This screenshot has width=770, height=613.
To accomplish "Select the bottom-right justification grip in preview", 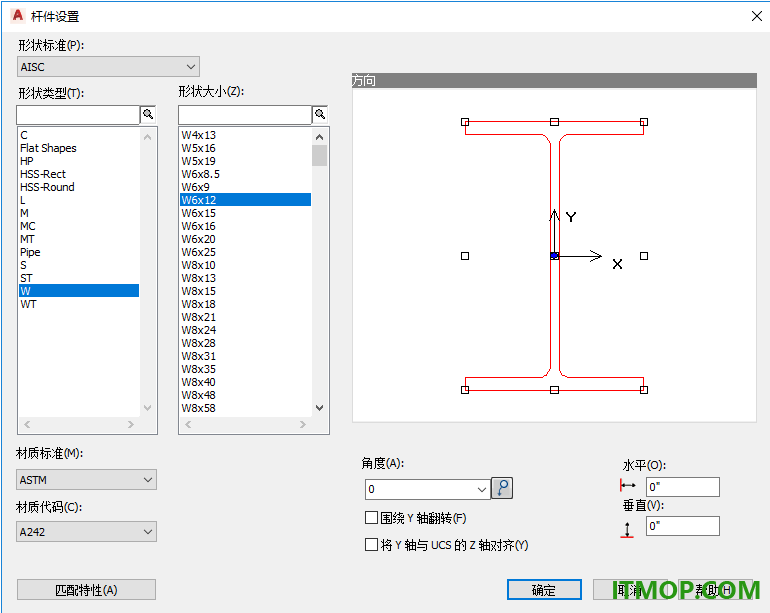I will (644, 390).
